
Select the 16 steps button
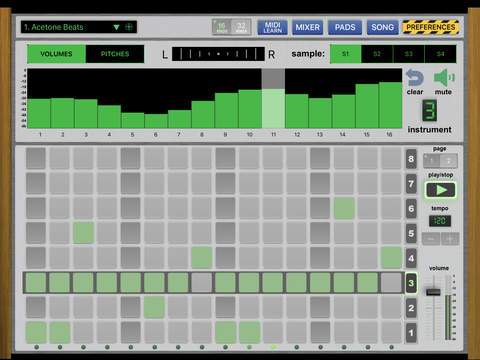222,27
